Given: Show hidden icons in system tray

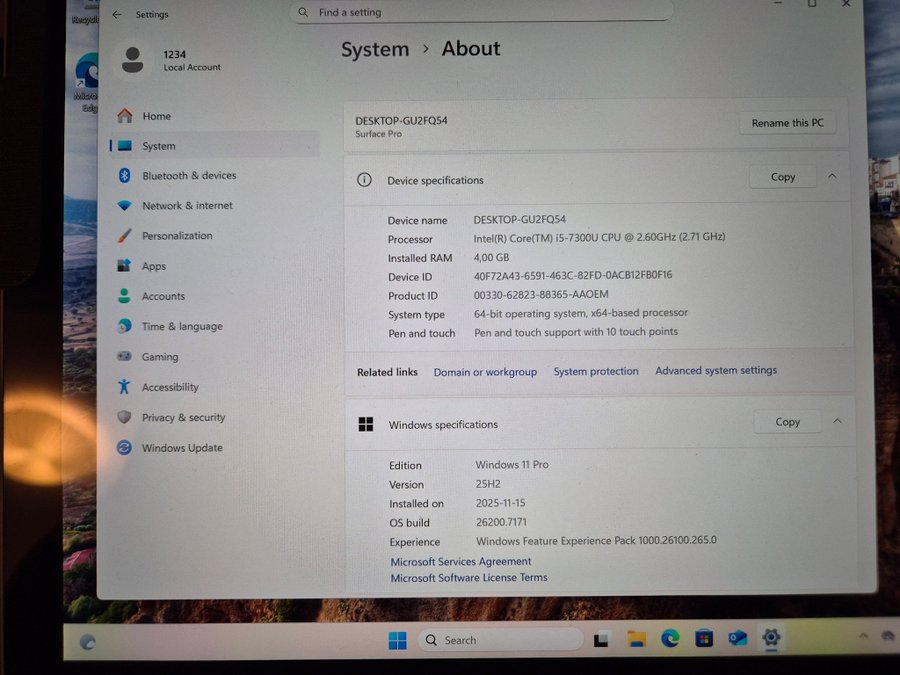Looking at the screenshot, I should (x=862, y=636).
